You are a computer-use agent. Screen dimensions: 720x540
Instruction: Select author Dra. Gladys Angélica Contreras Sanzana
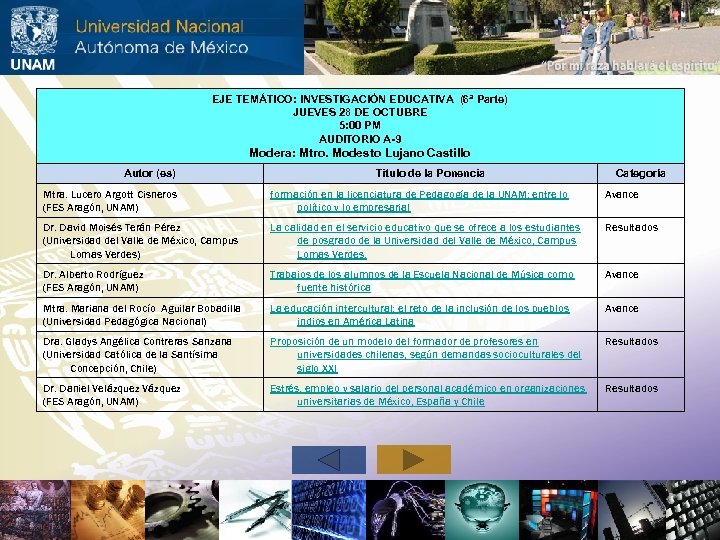tap(137, 341)
